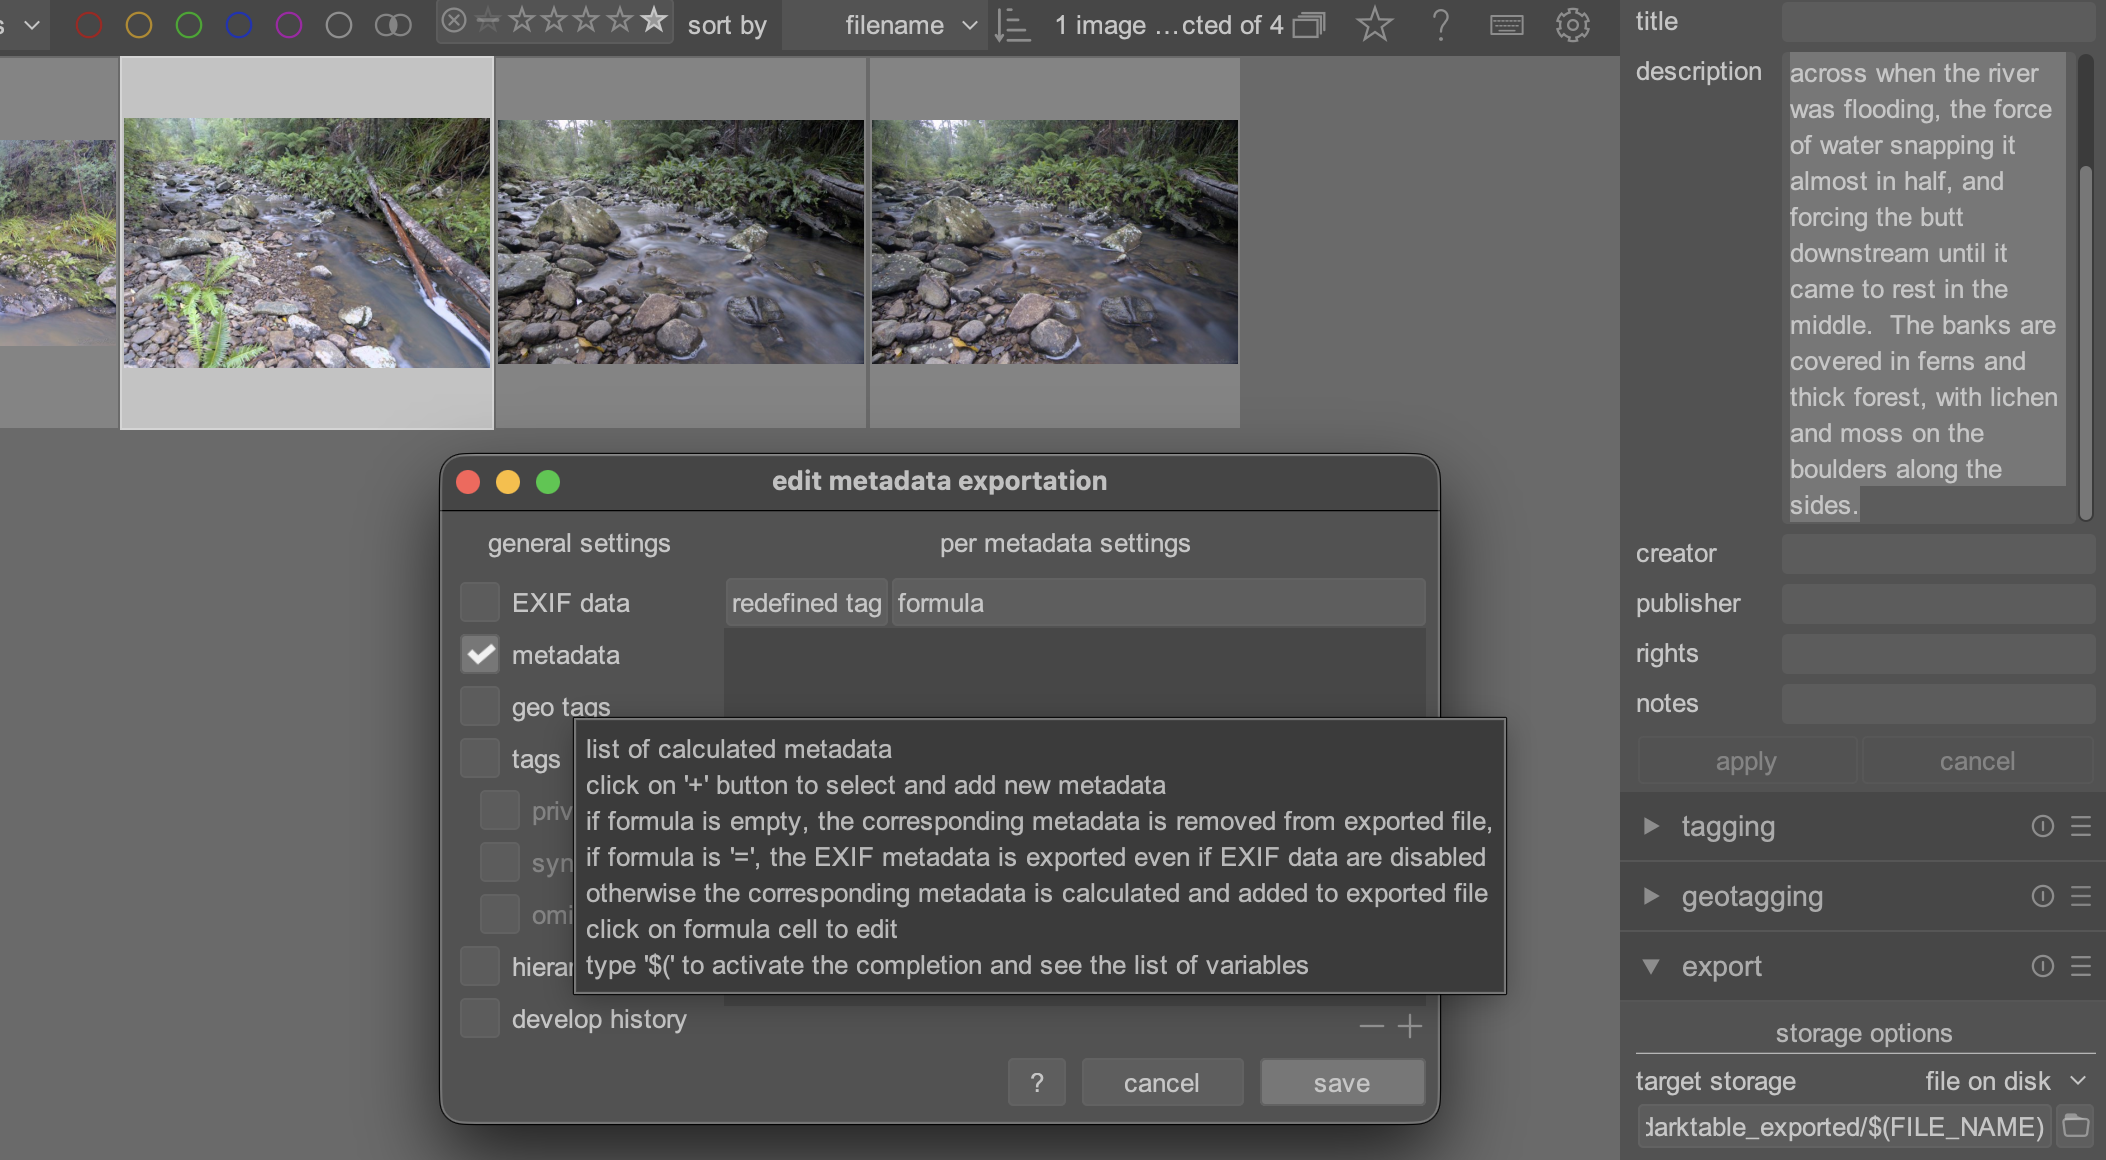2106x1160 pixels.
Task: Open the keyboard shortcuts icon
Action: point(1506,25)
